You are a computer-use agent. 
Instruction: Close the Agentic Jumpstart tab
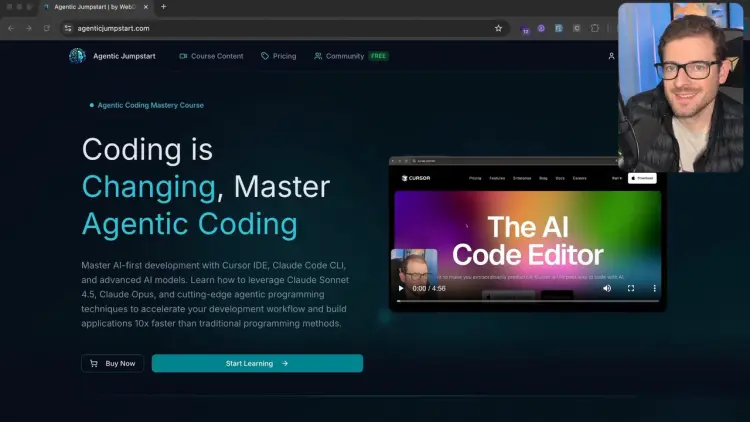tap(146, 7)
